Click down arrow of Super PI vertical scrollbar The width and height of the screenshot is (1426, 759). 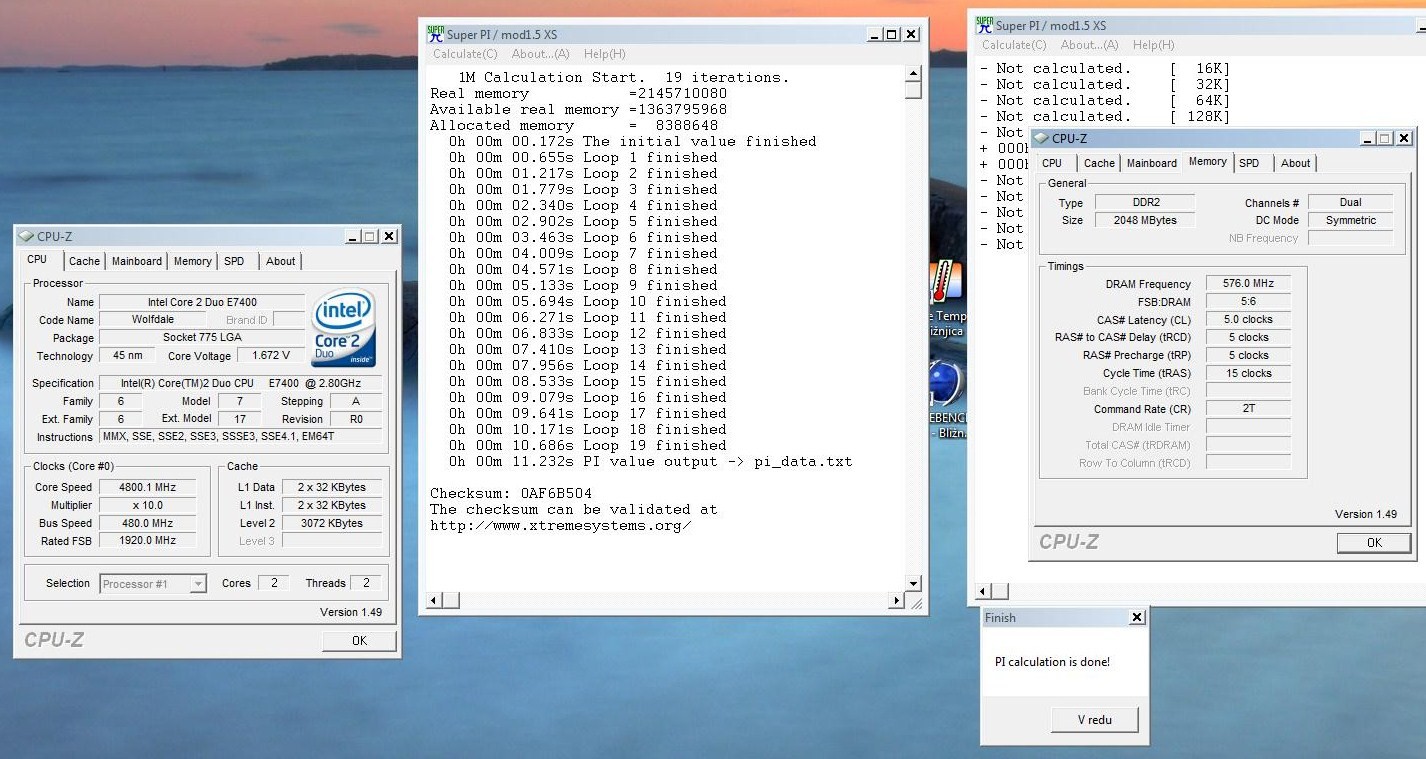(913, 583)
